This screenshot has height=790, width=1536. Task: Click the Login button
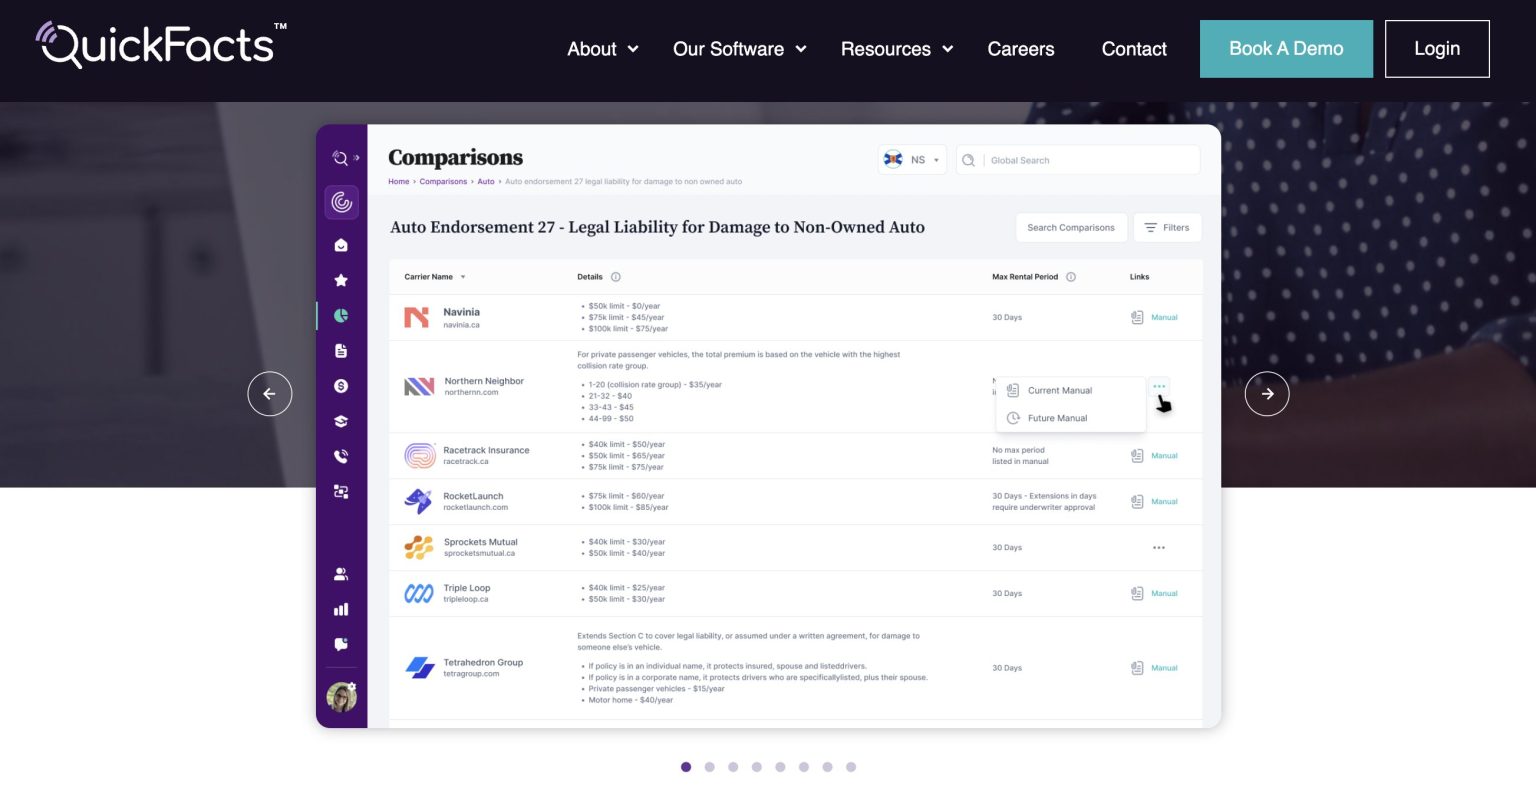1437,48
